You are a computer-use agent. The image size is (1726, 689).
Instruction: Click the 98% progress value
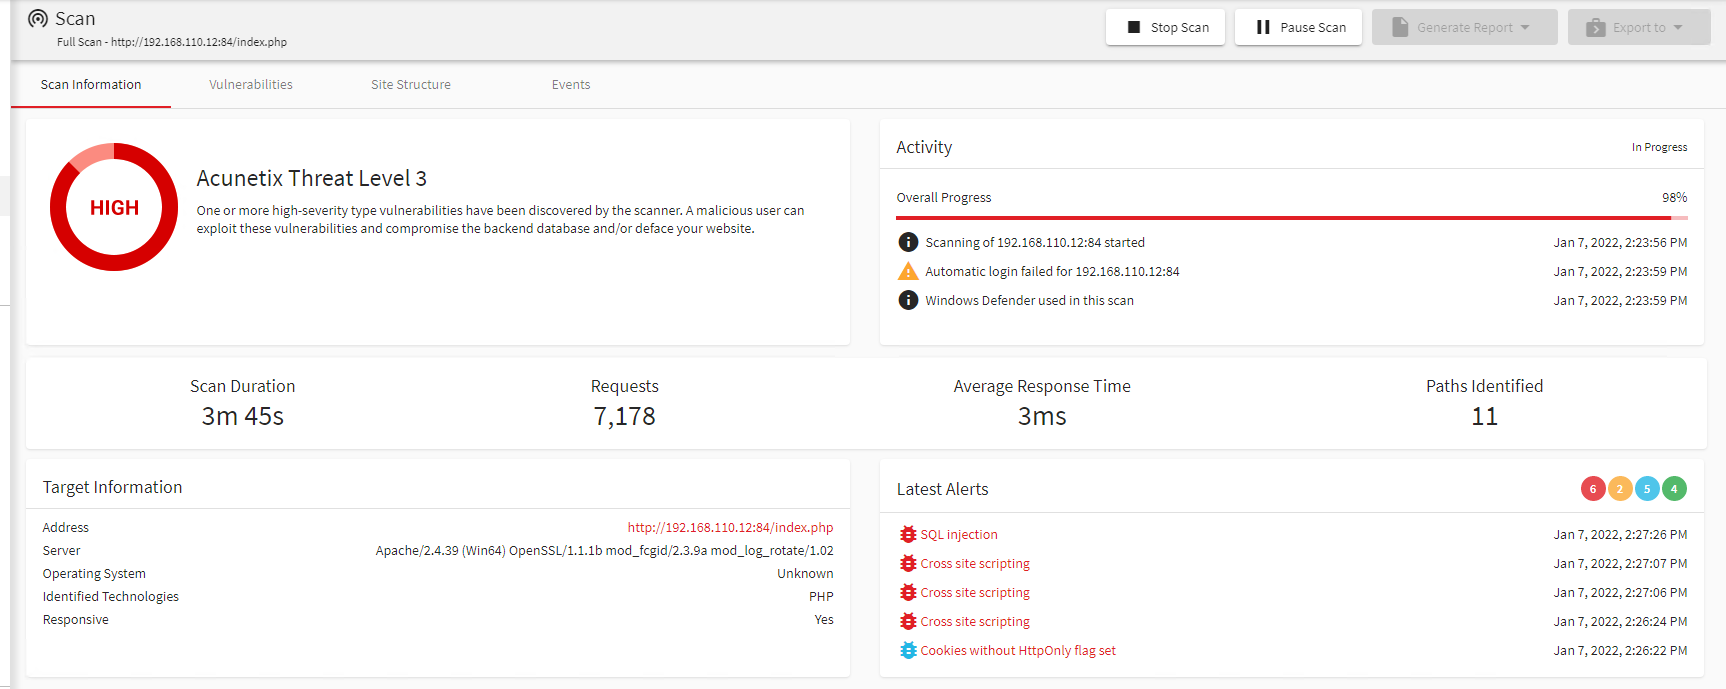(x=1675, y=197)
